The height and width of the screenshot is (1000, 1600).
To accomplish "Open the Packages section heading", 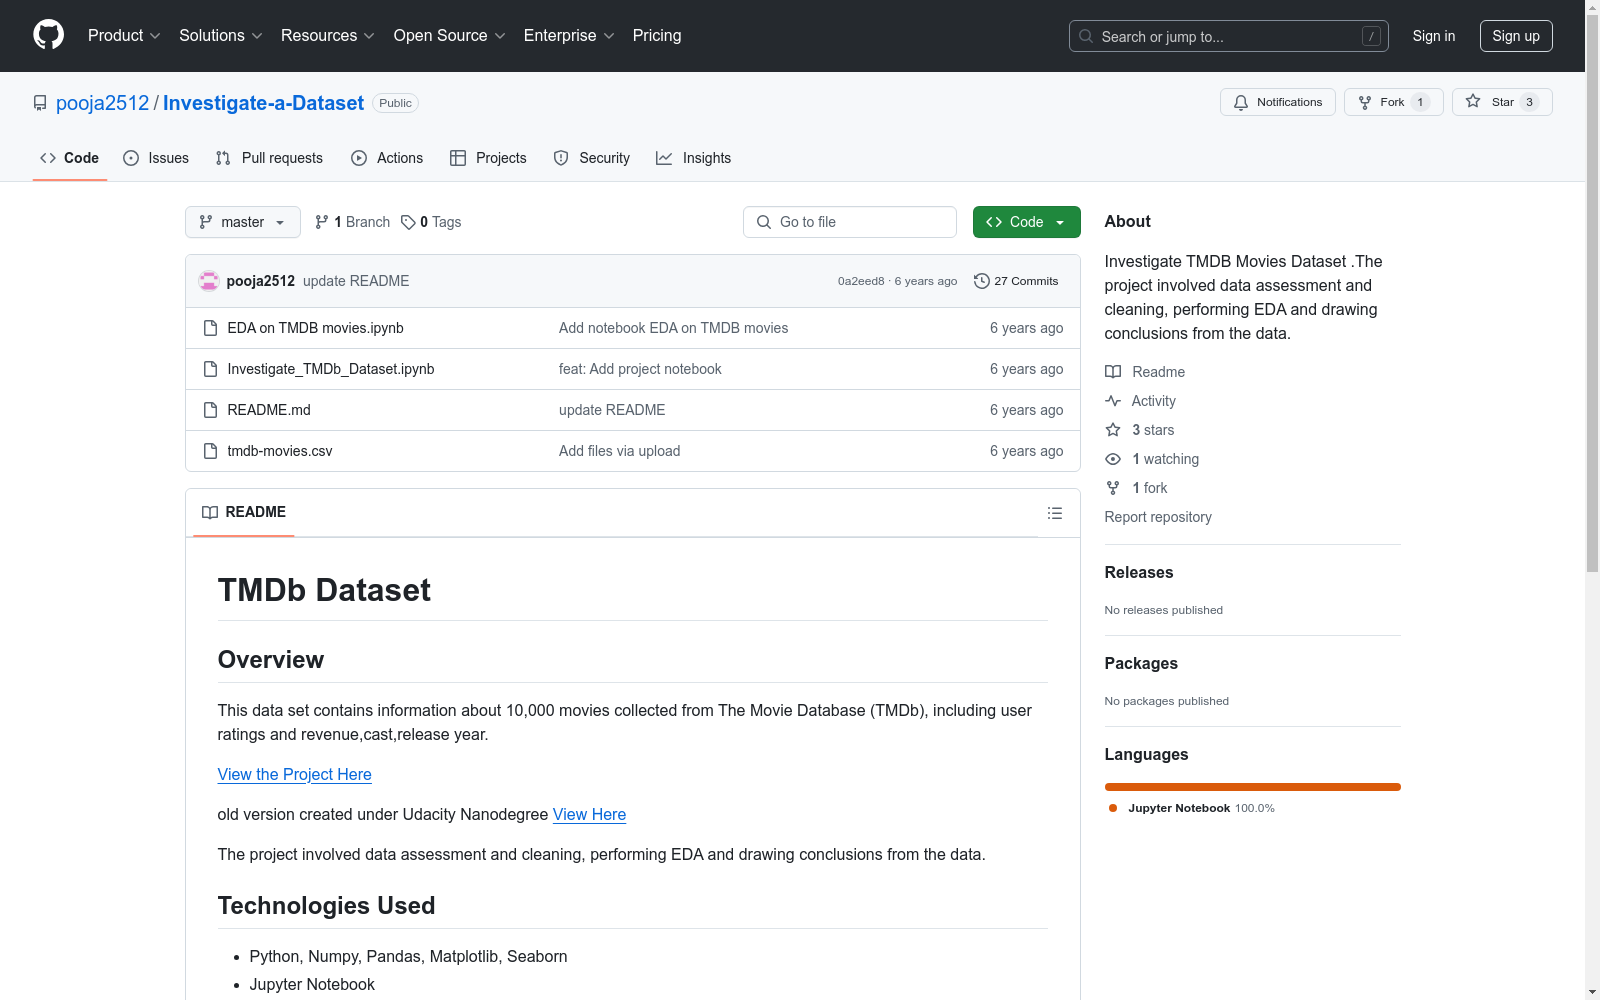I will 1141,663.
